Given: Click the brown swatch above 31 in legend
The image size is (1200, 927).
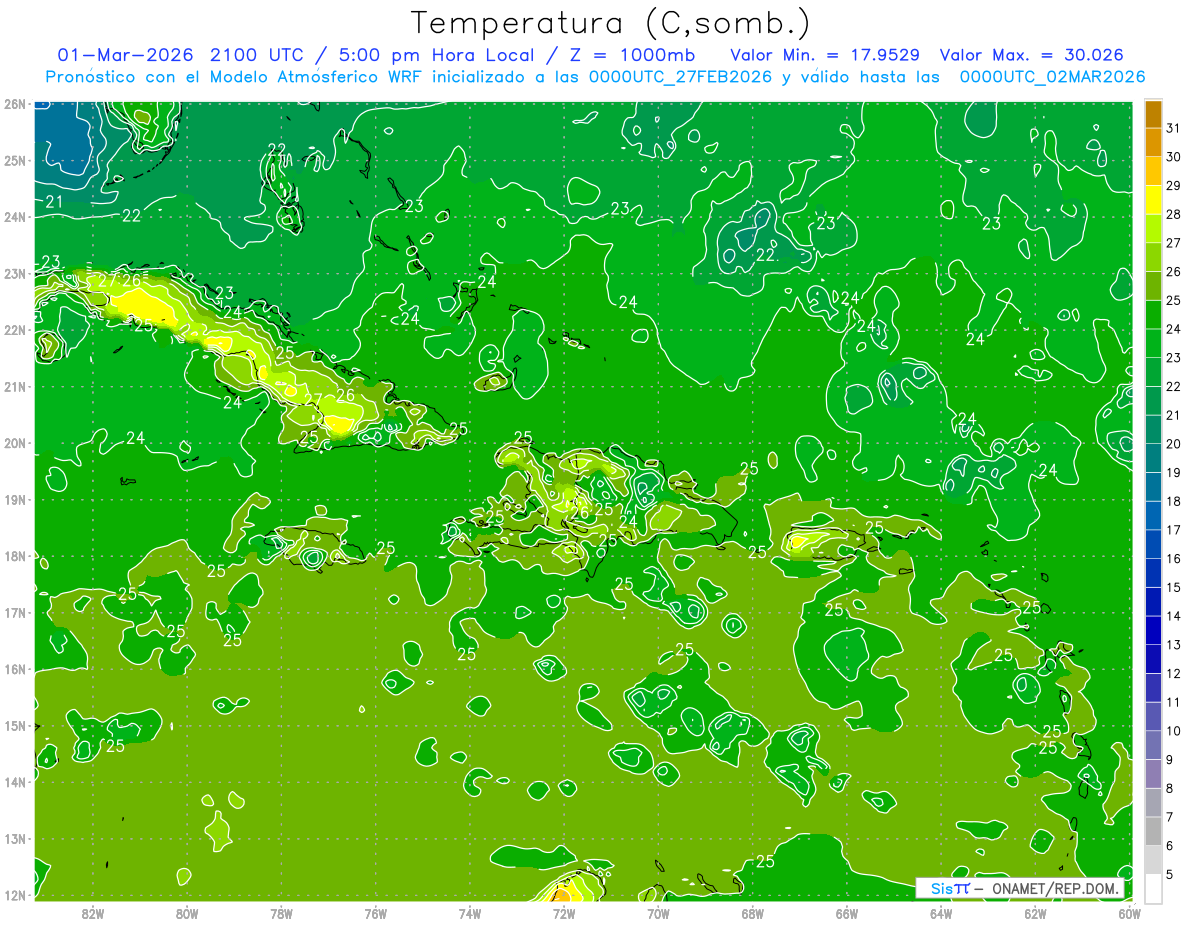Looking at the screenshot, I should [1153, 114].
